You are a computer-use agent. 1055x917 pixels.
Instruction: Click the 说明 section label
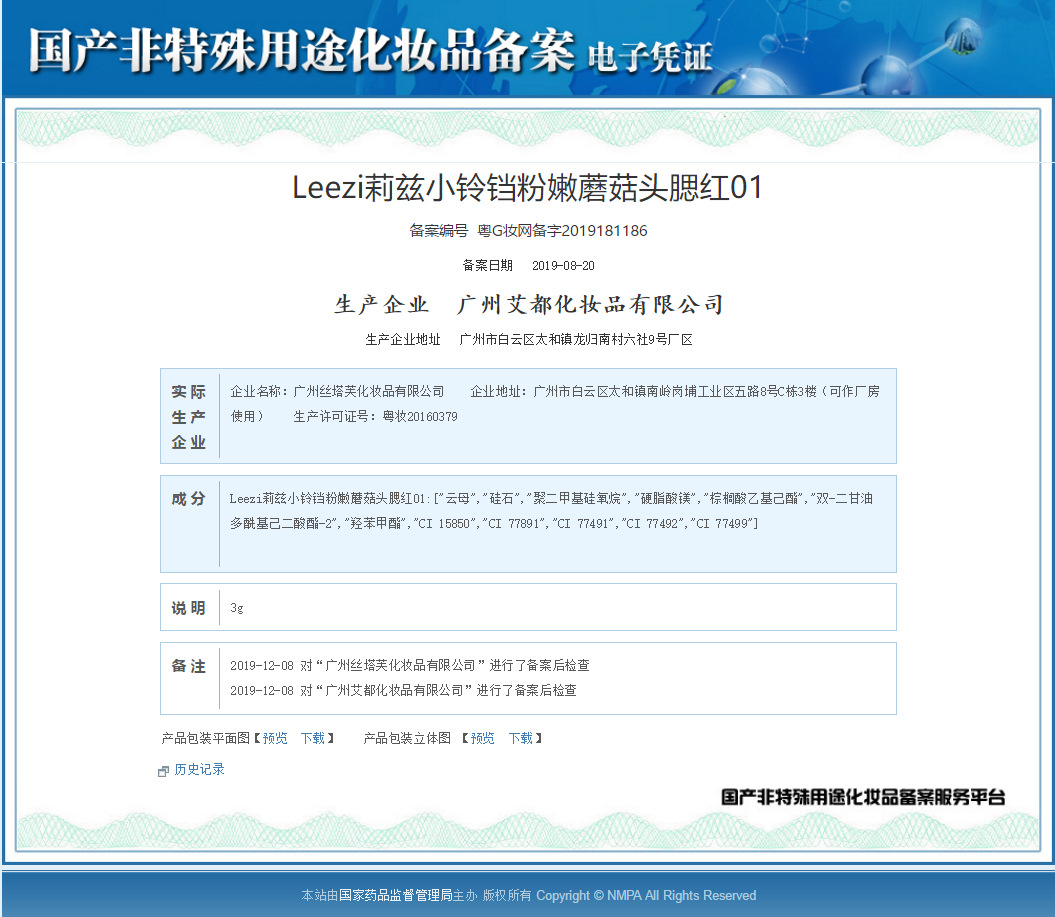coord(188,608)
